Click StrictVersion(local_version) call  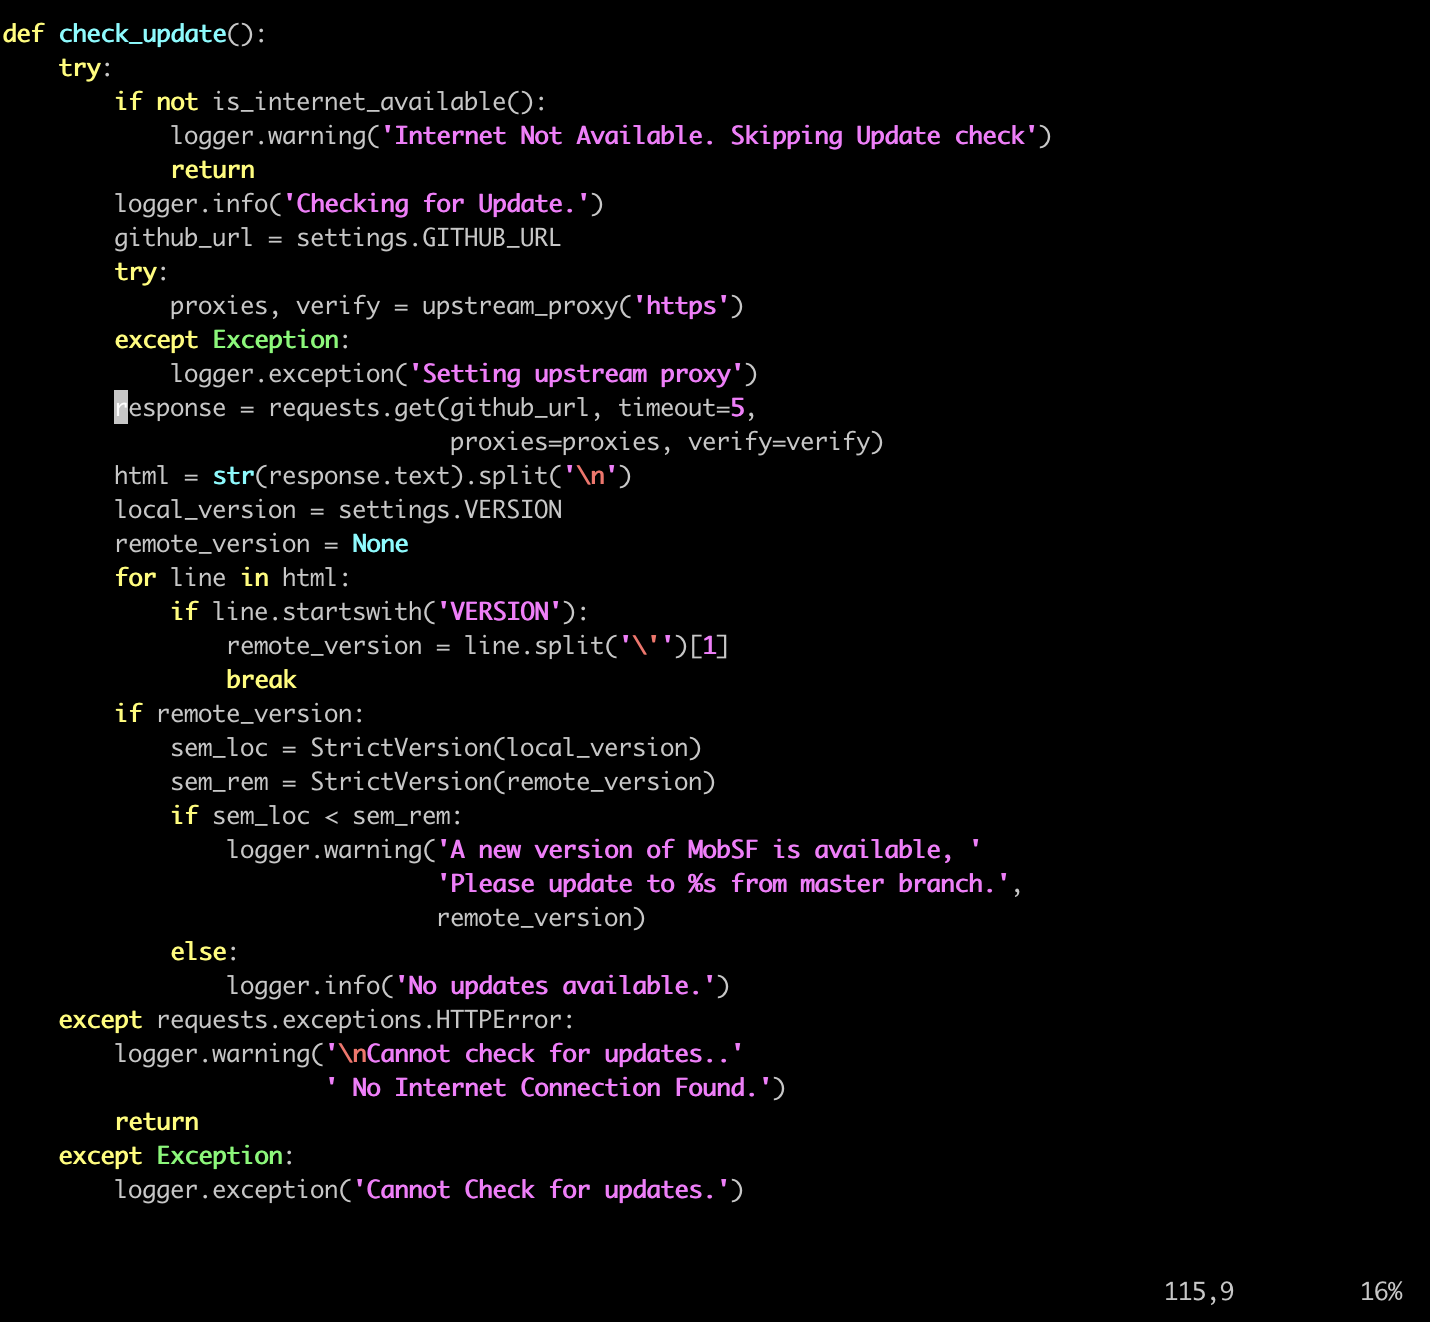click(x=505, y=748)
